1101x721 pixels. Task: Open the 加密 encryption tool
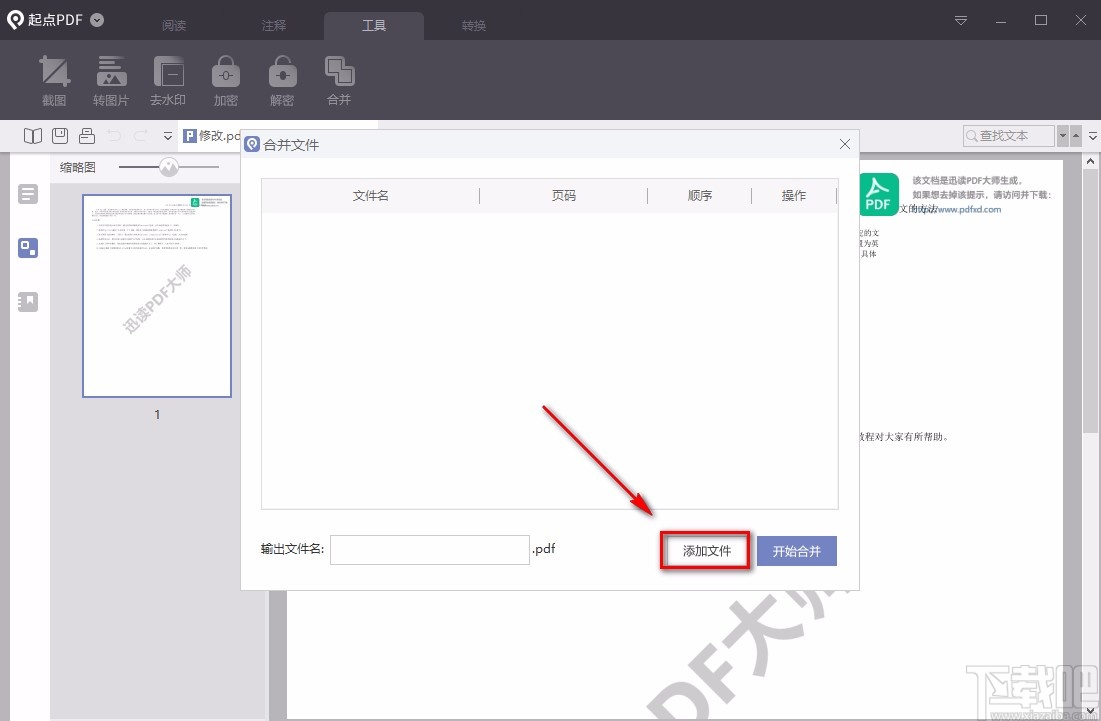(225, 80)
